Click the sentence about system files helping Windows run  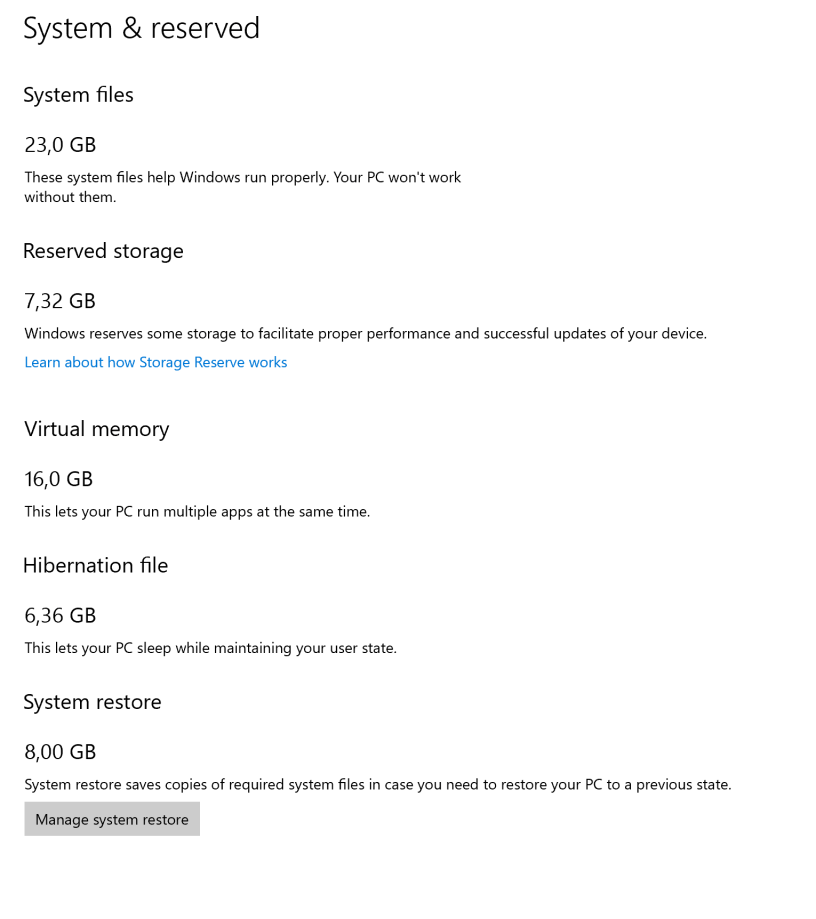170,177
